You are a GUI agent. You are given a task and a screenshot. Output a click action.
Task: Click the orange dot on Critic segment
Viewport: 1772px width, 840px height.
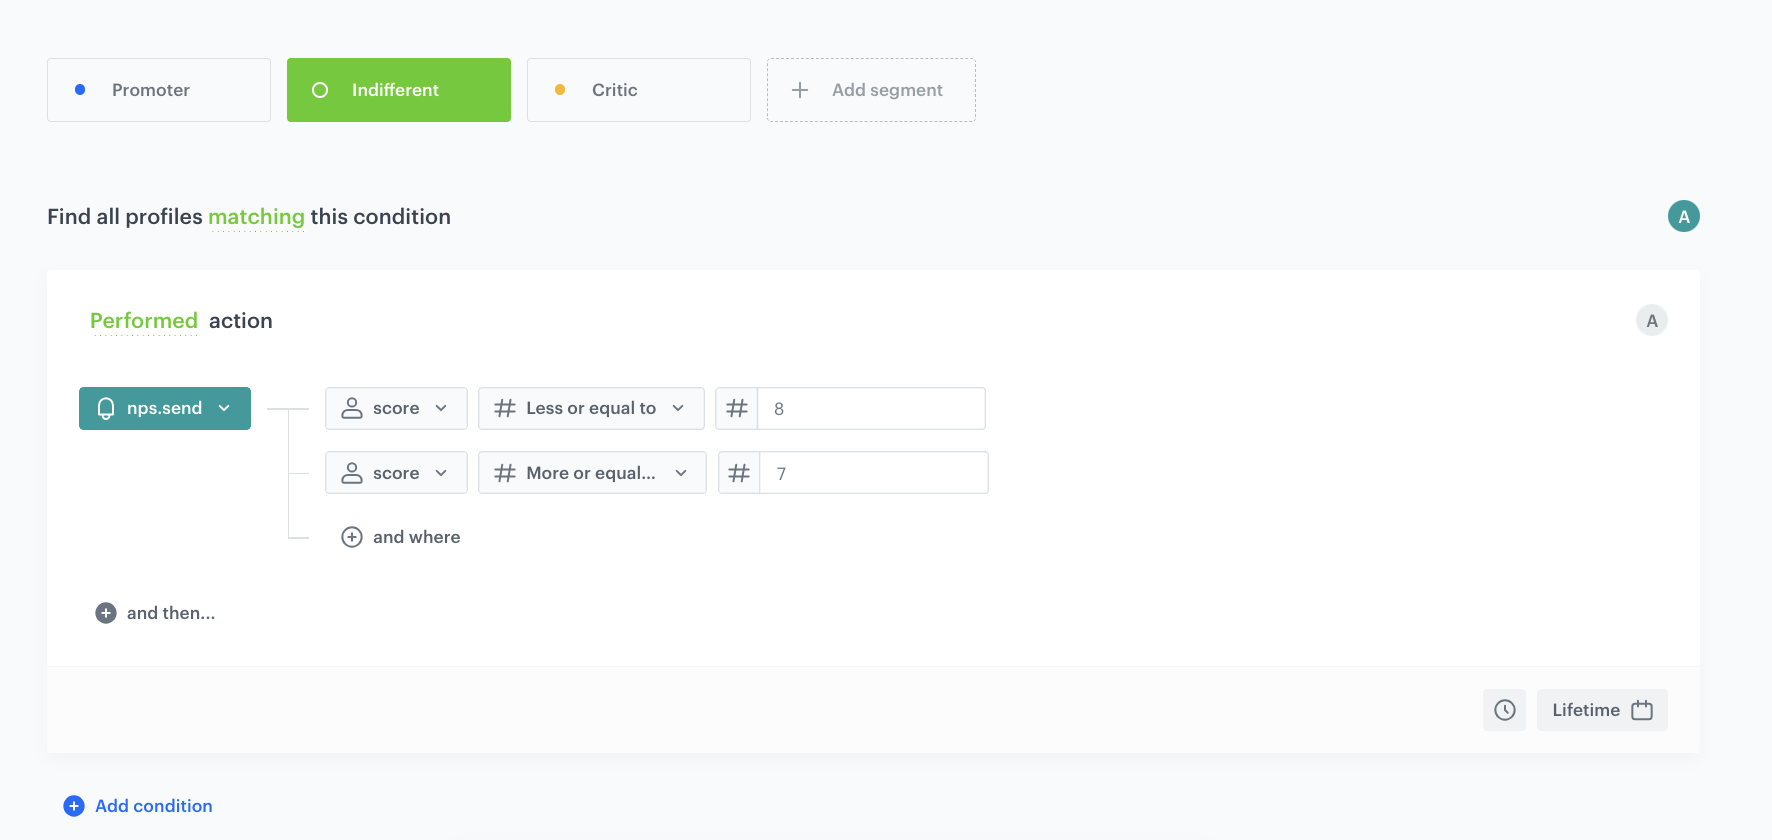[560, 90]
